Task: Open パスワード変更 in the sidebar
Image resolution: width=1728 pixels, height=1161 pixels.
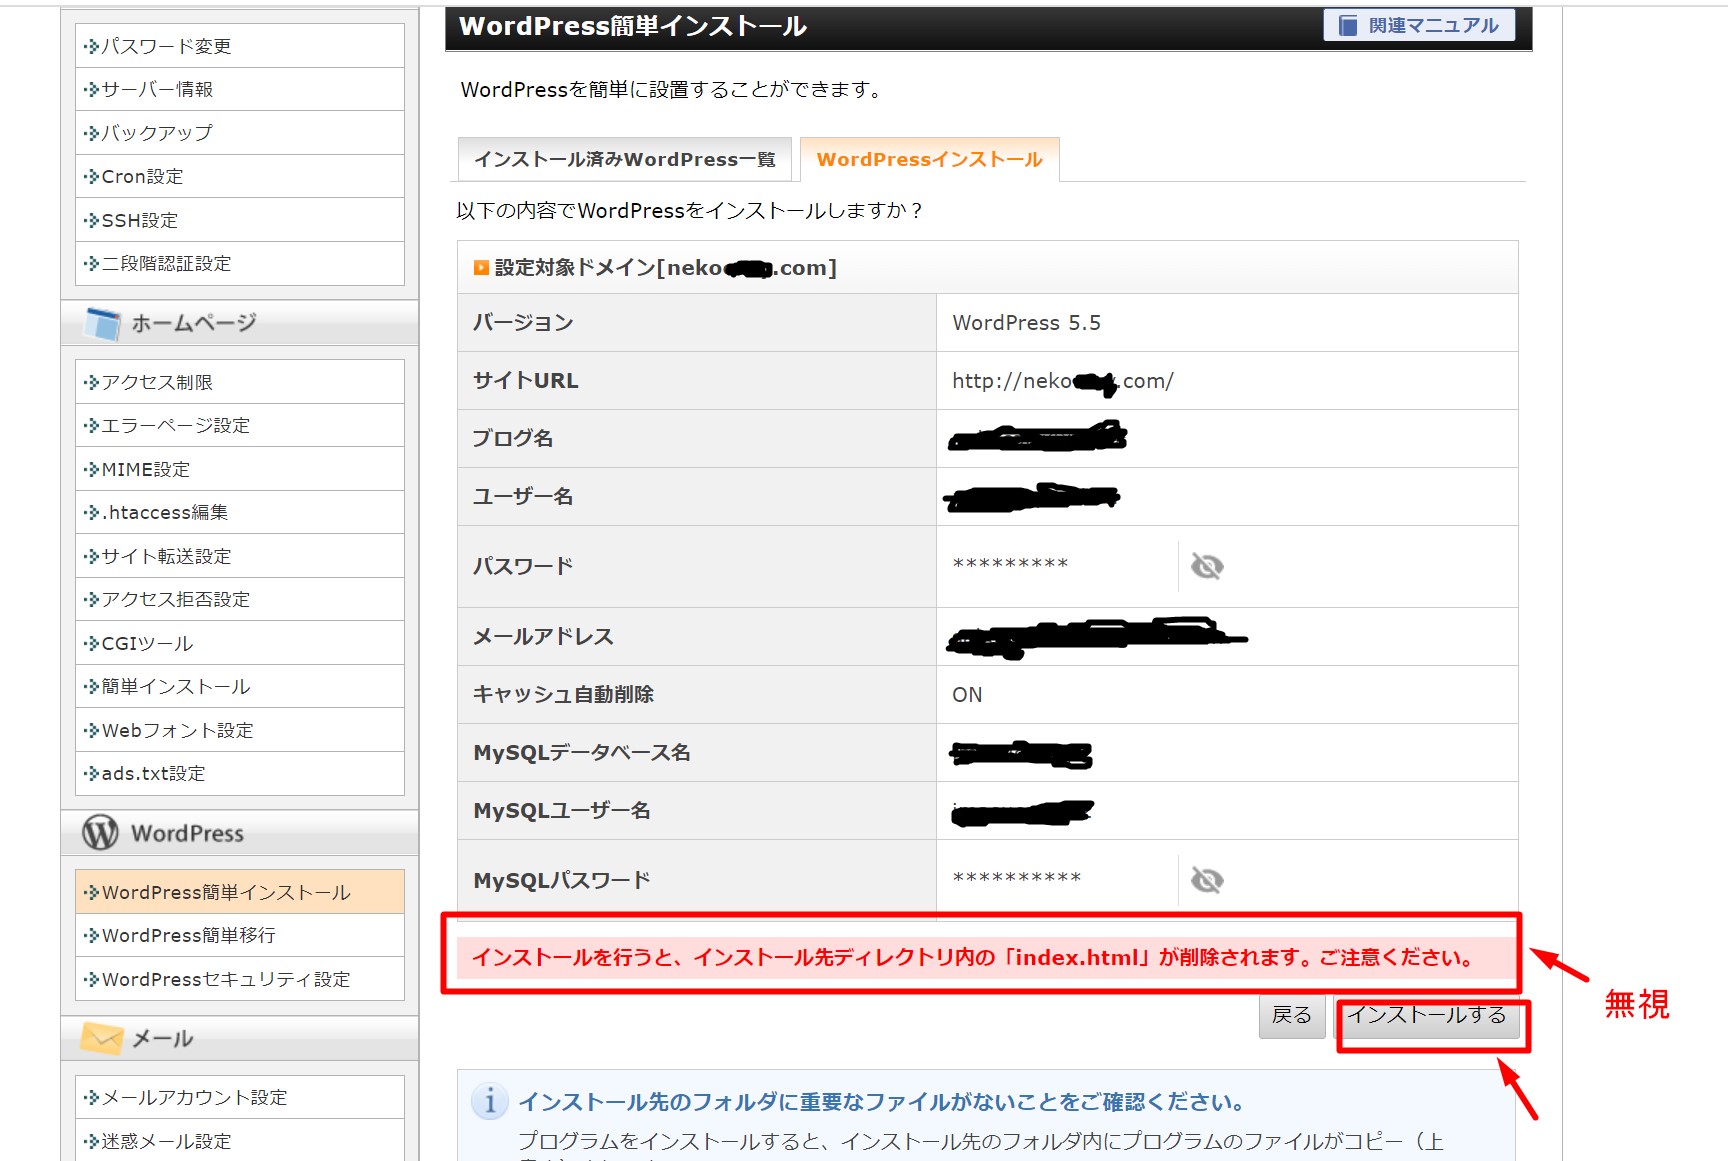Action: [240, 46]
